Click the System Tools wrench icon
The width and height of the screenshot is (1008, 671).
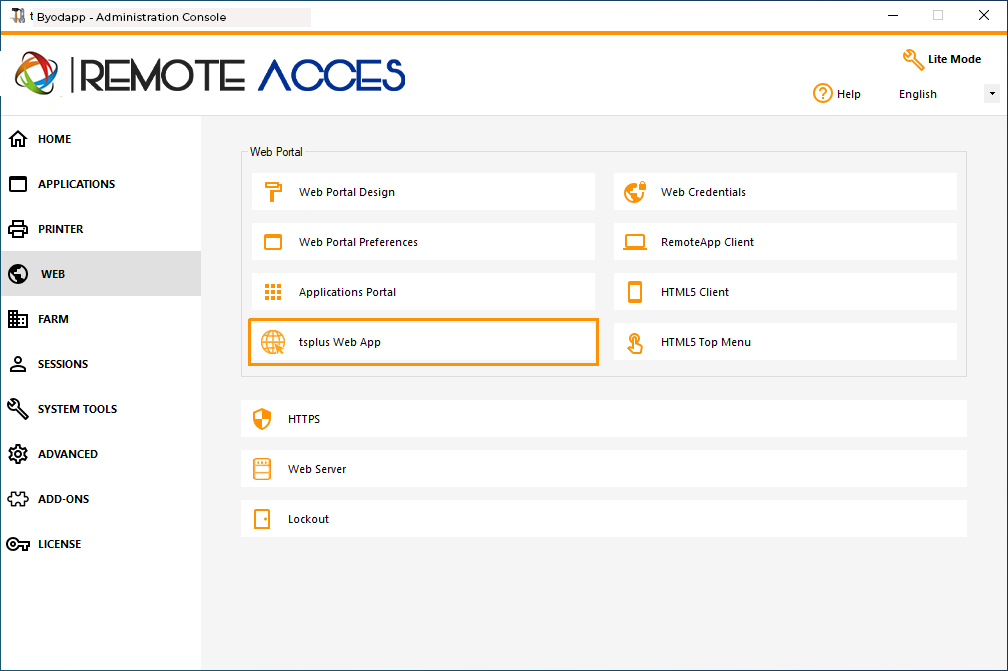(x=18, y=409)
